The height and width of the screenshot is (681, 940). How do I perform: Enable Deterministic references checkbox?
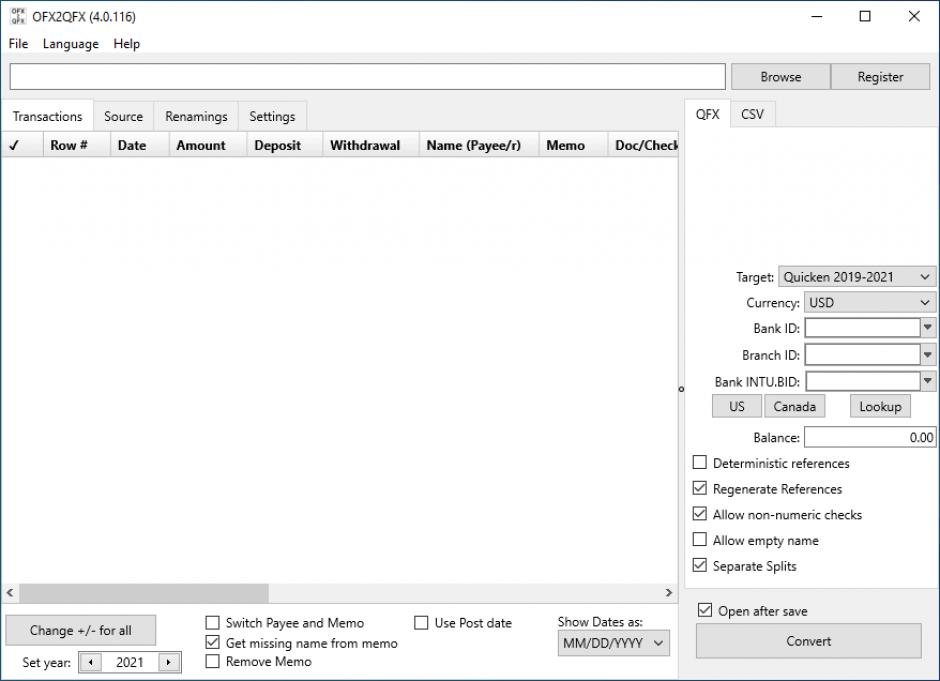click(x=700, y=463)
